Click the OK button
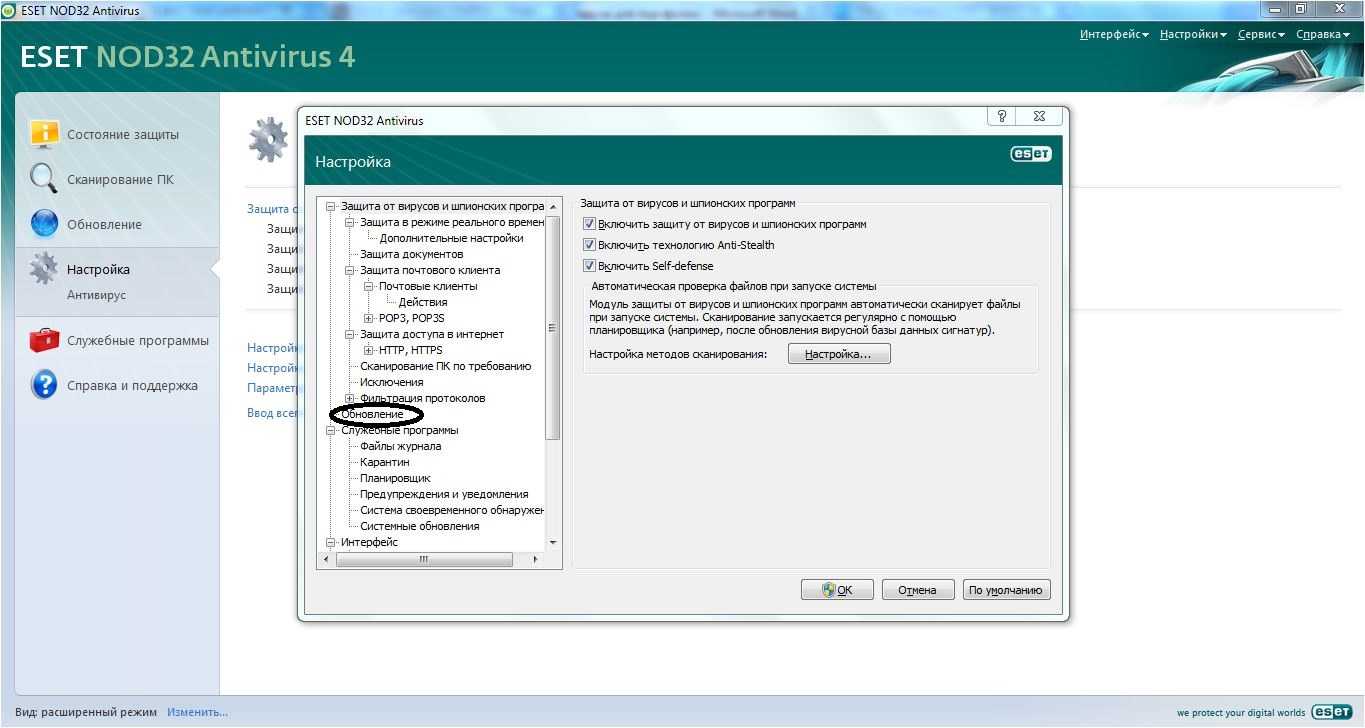The height and width of the screenshot is (728, 1365). click(837, 590)
